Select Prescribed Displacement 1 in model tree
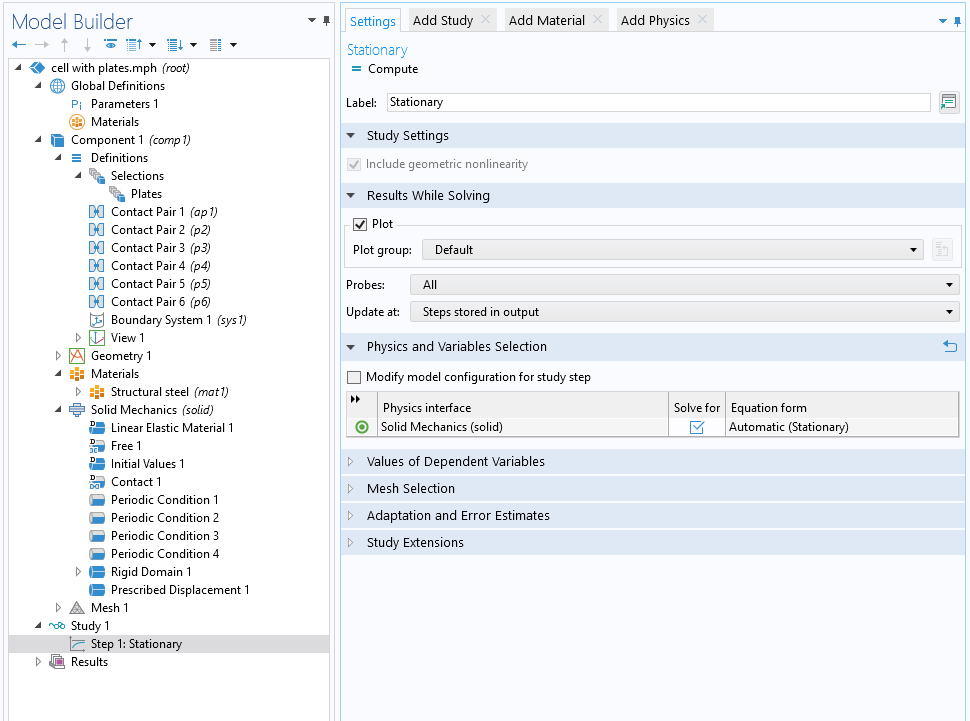Viewport: 970px width, 721px height. pos(179,590)
